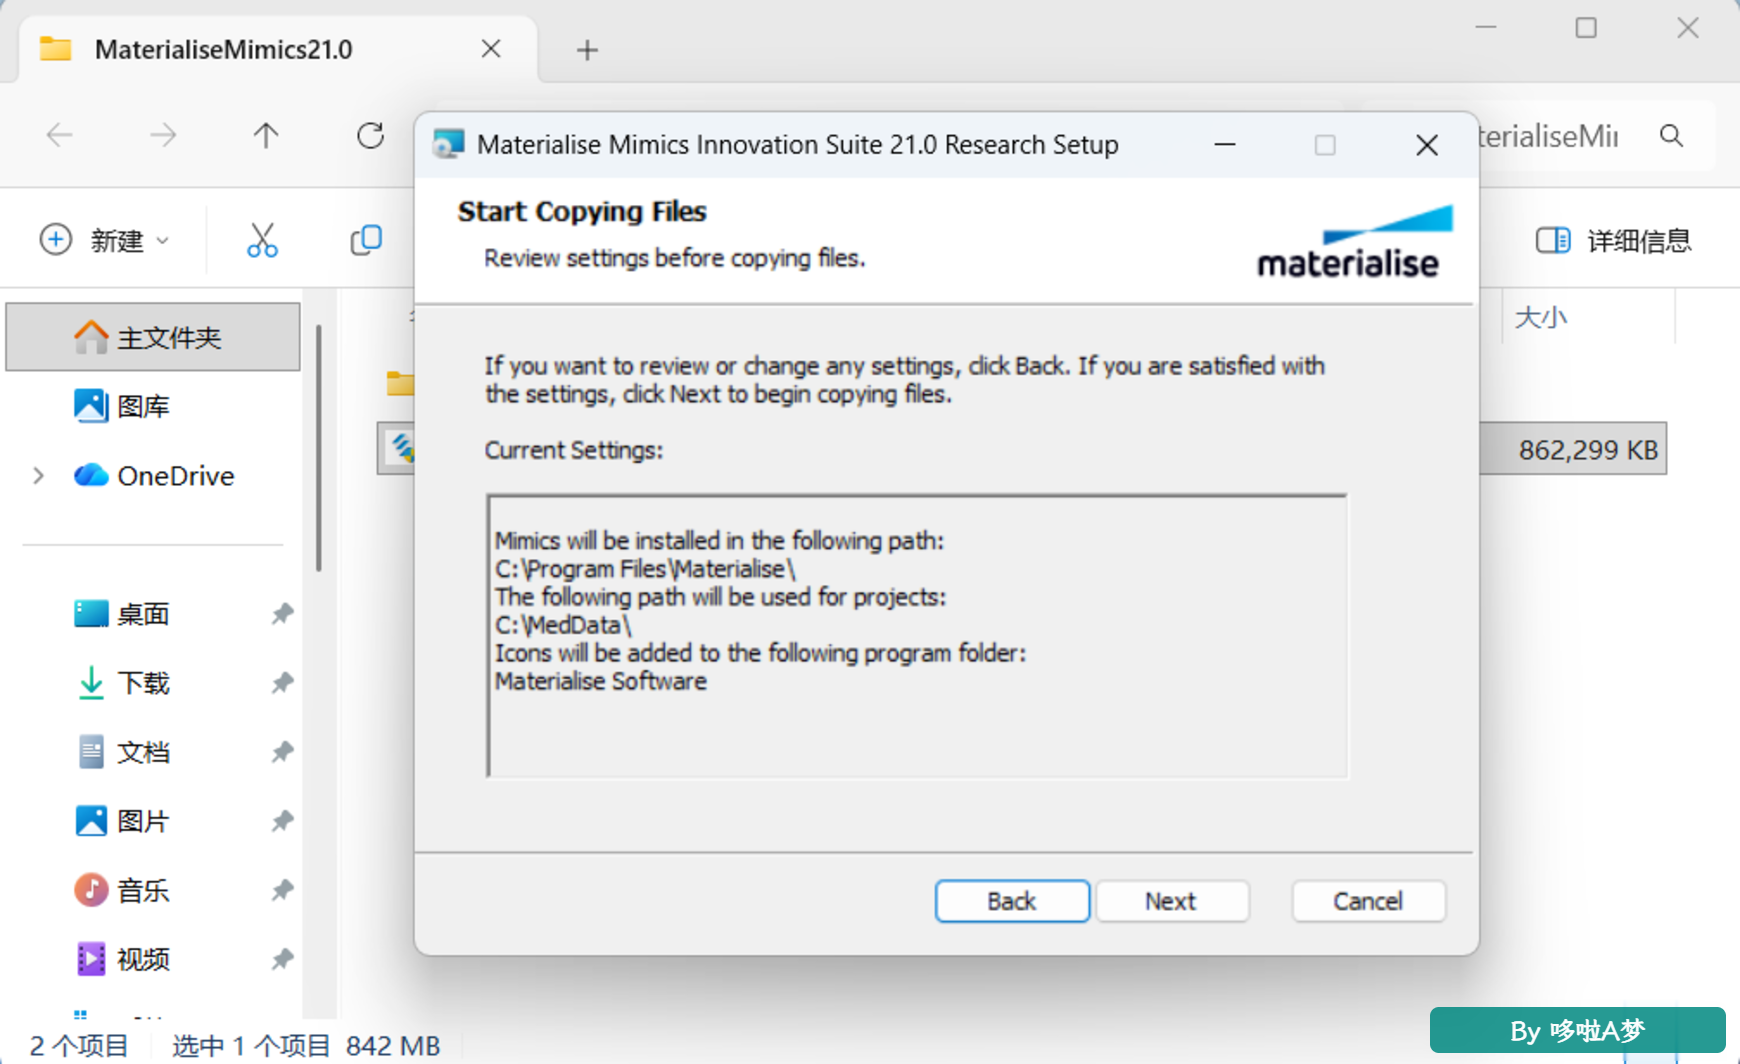This screenshot has height=1064, width=1740.
Task: Open the 新建 (New) dropdown menu
Action: [x=104, y=240]
